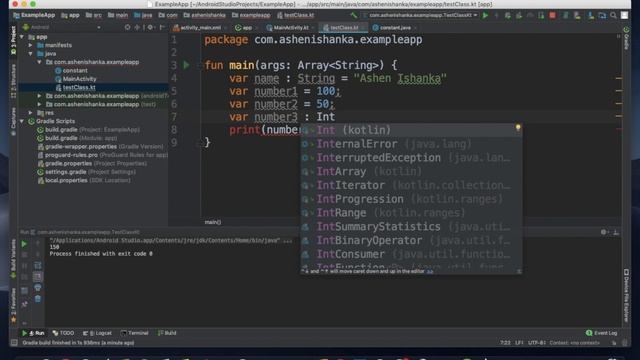Image resolution: width=640 pixels, height=360 pixels.
Task: Toggle the Favorites side tab
Action: pyautogui.click(x=13, y=304)
